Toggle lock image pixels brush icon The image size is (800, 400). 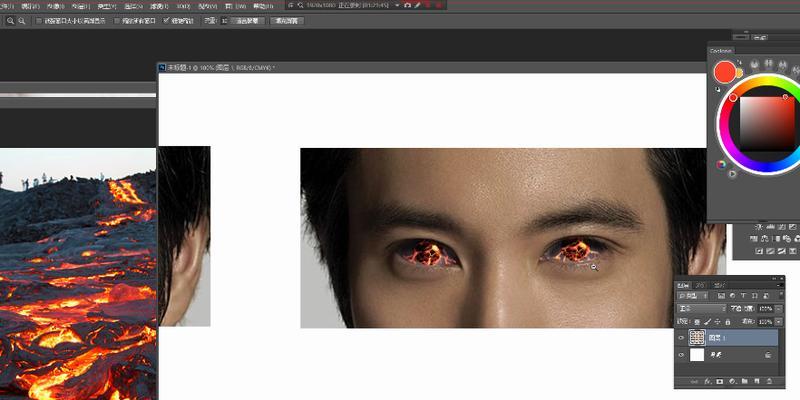(708, 322)
